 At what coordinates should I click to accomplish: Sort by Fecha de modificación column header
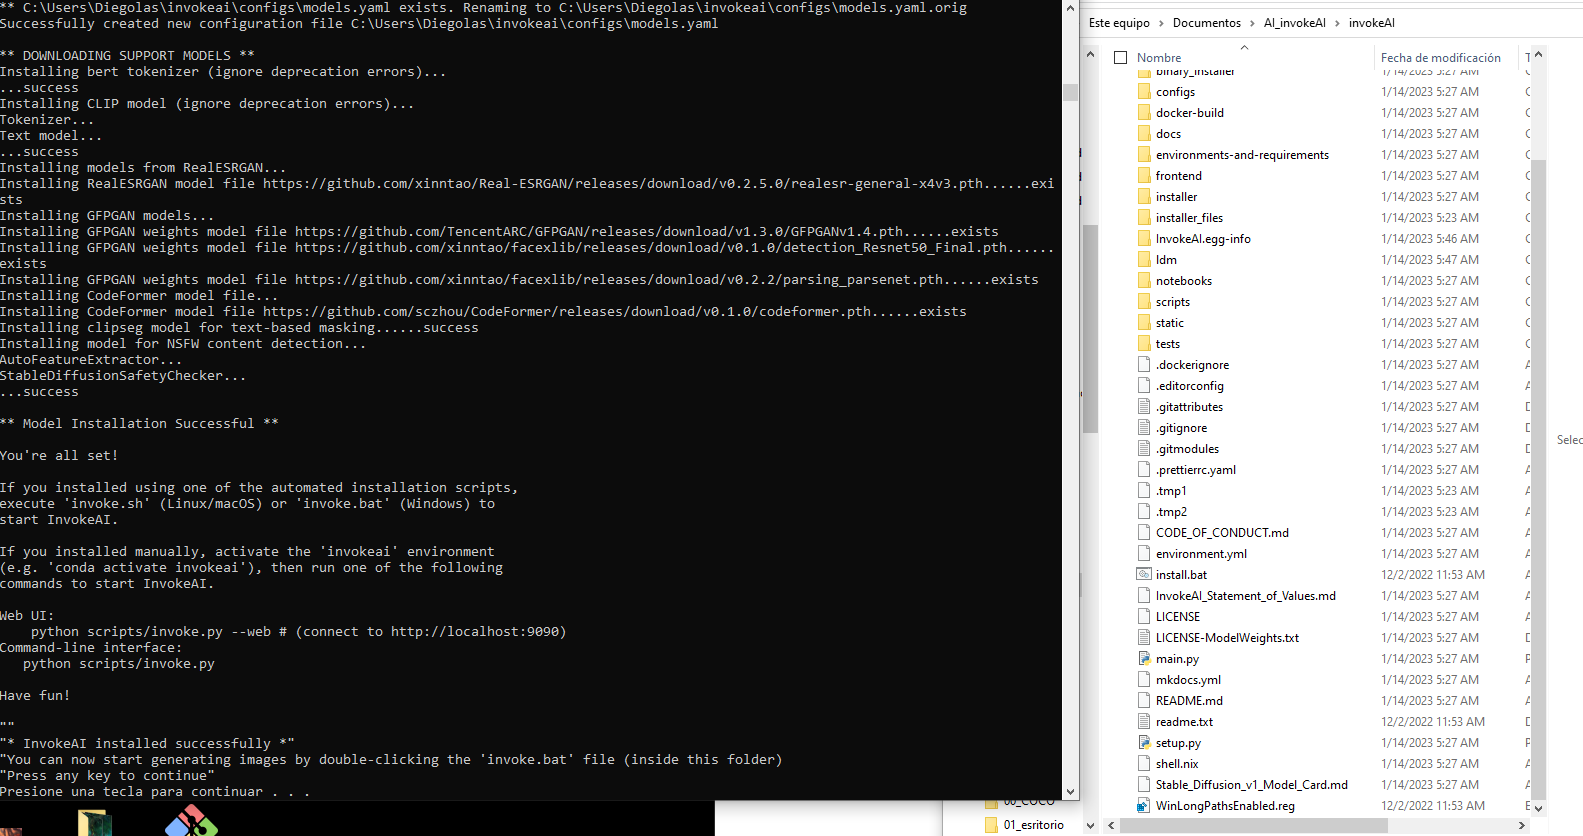click(x=1441, y=58)
